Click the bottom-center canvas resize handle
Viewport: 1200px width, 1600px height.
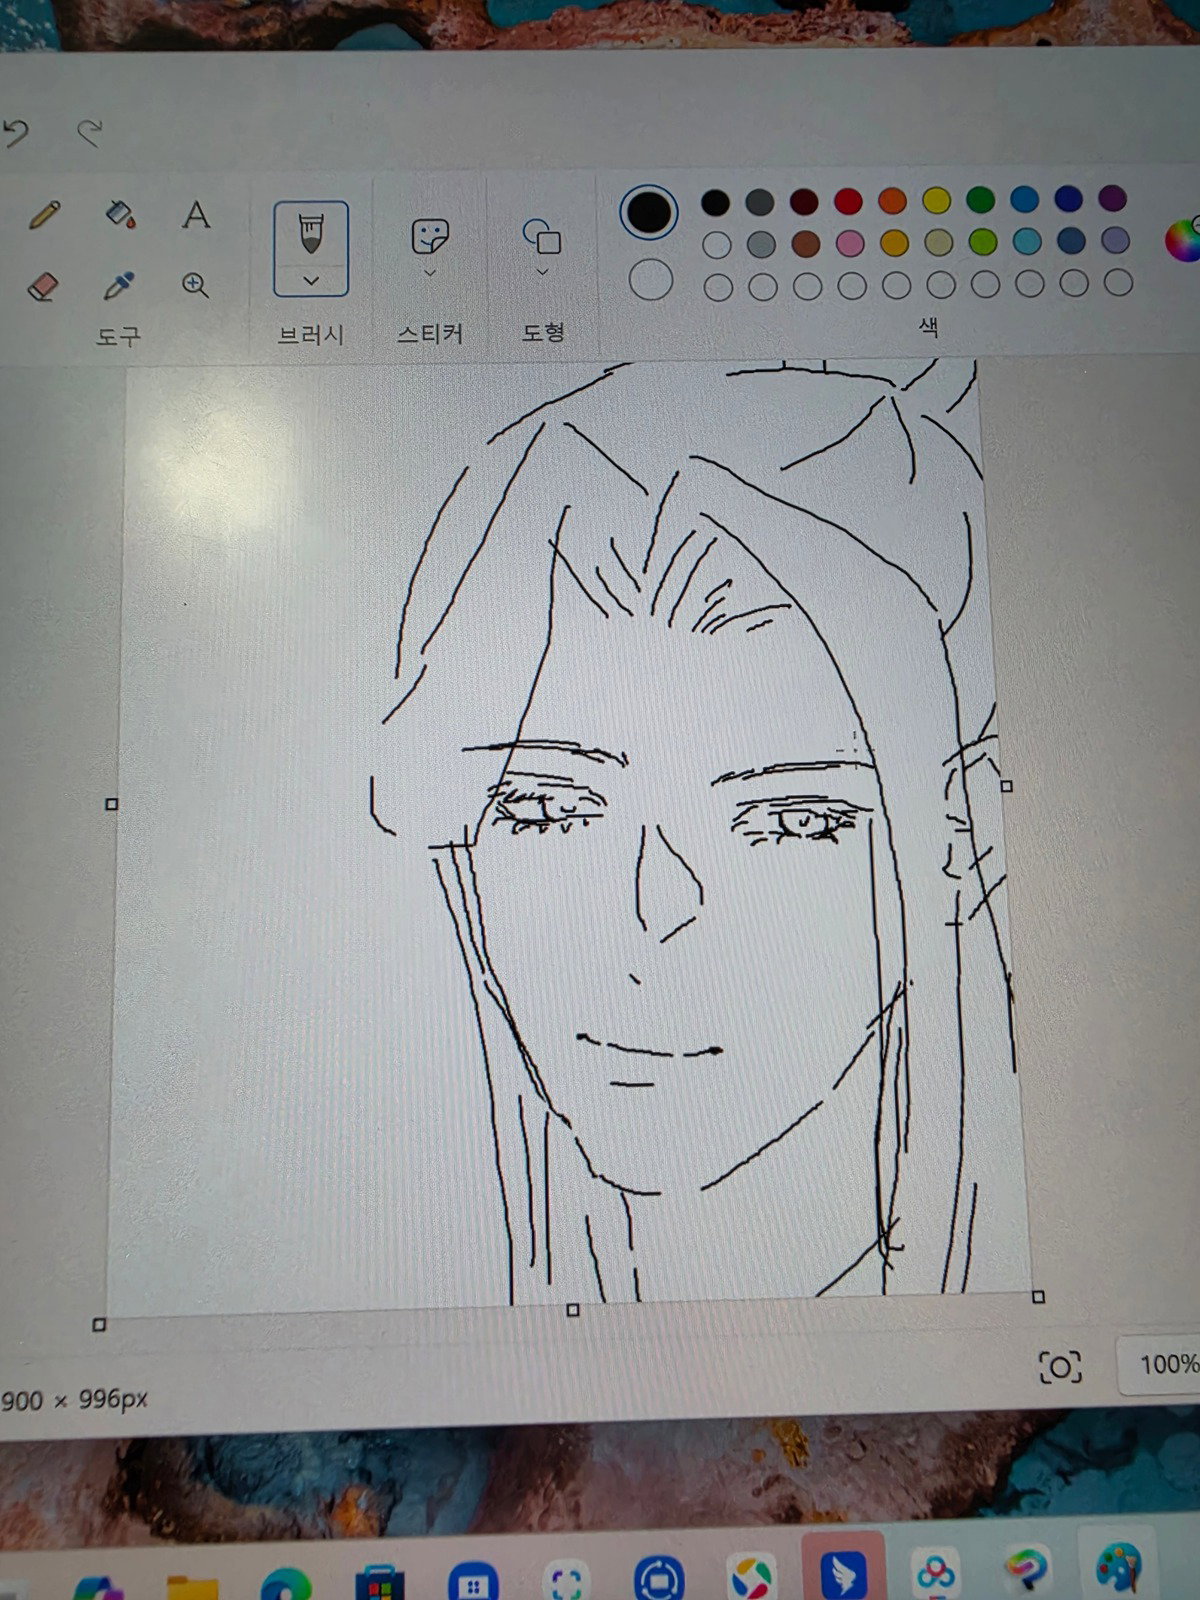[573, 1310]
